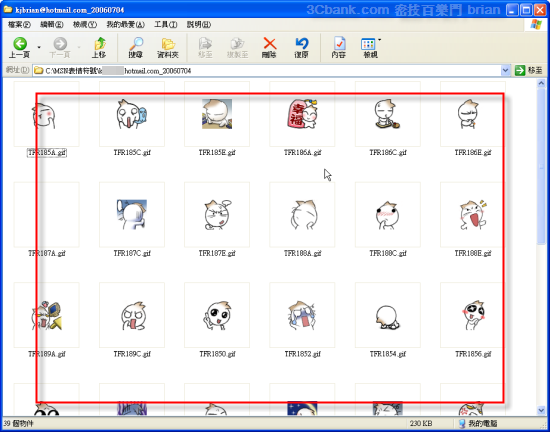This screenshot has height=432, width=550.
Task: Select the blank thumbnail TFR187A.gif
Action: [46, 215]
